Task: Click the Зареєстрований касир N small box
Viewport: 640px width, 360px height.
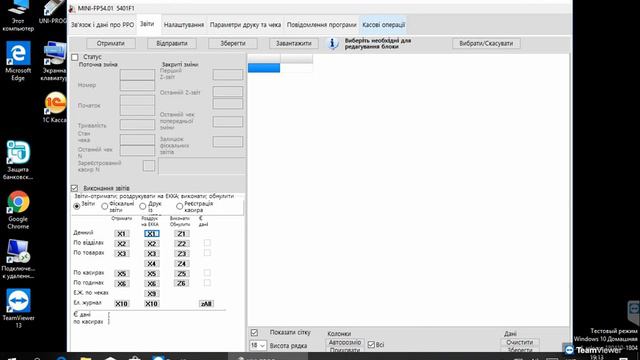Action: [x=149, y=166]
